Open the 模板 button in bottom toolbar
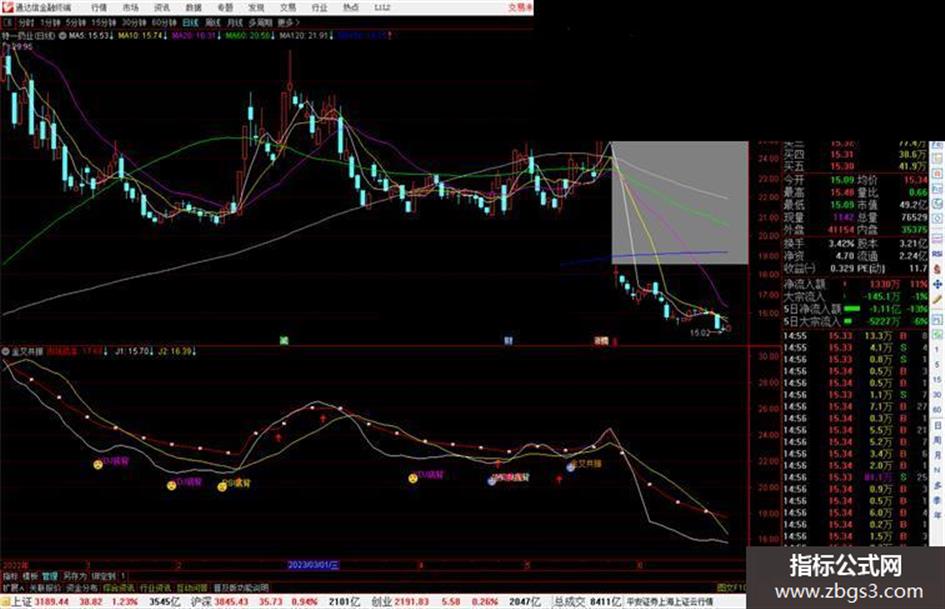 coord(30,576)
